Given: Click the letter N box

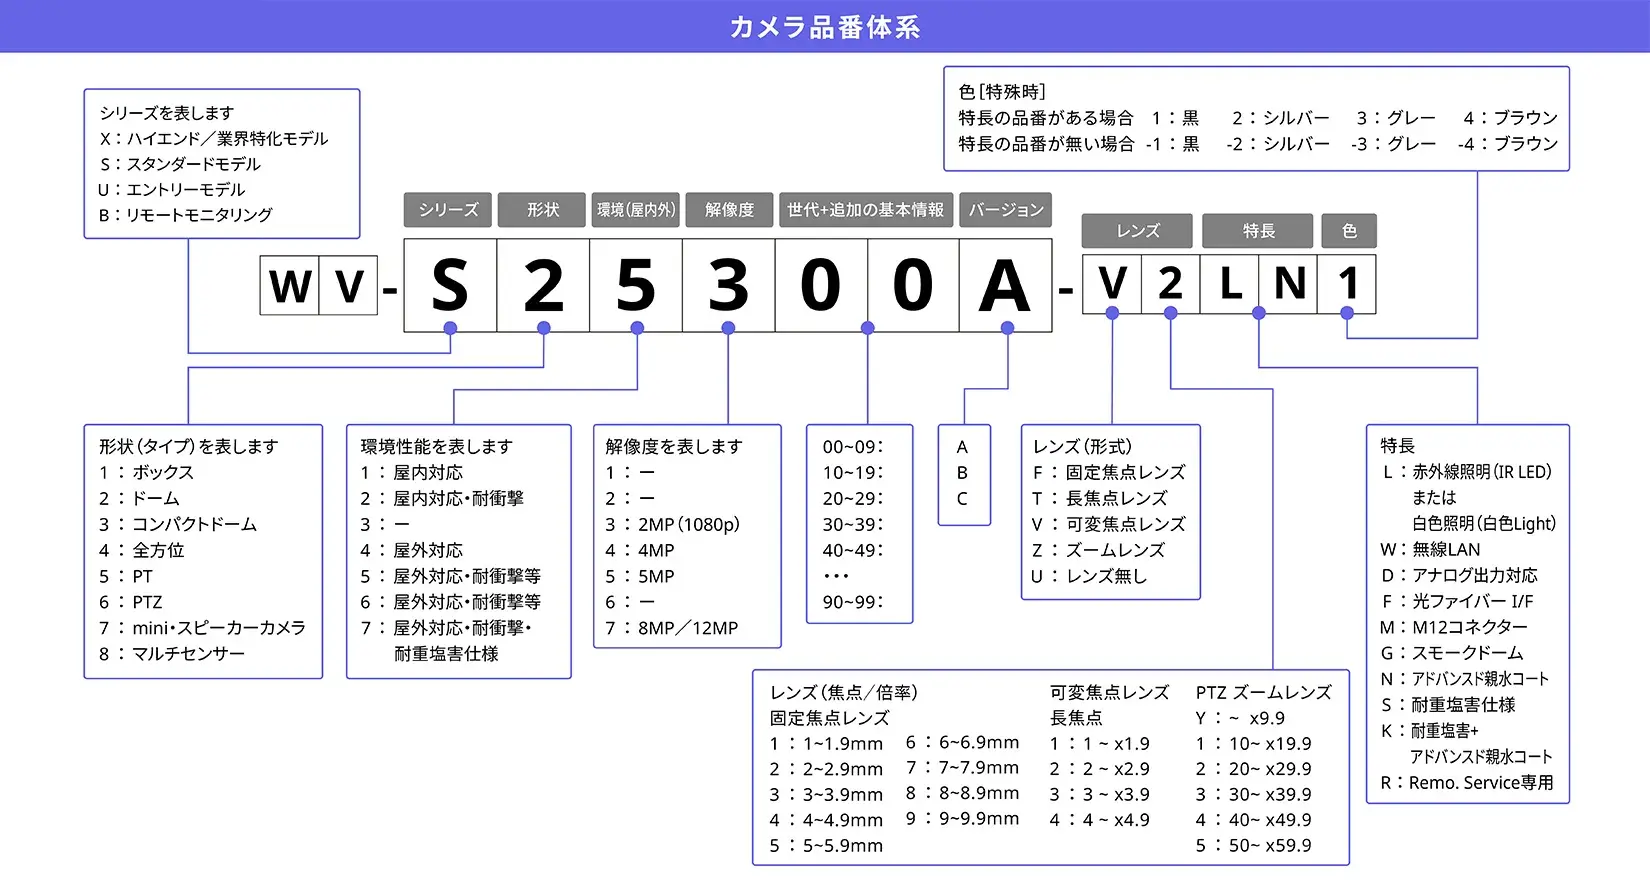Looking at the screenshot, I should pyautogui.click(x=1289, y=284).
